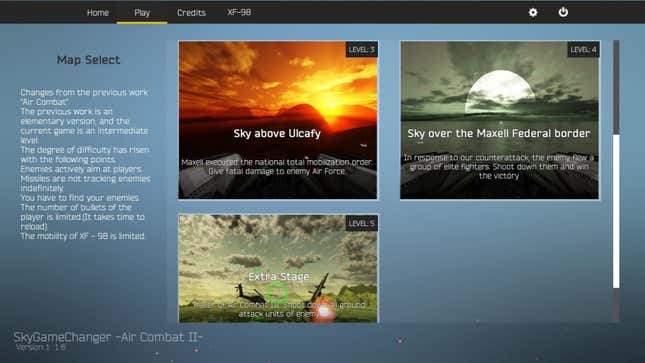Viewport: 645px width, 363px height.
Task: Open the Credits tab
Action: (x=191, y=13)
